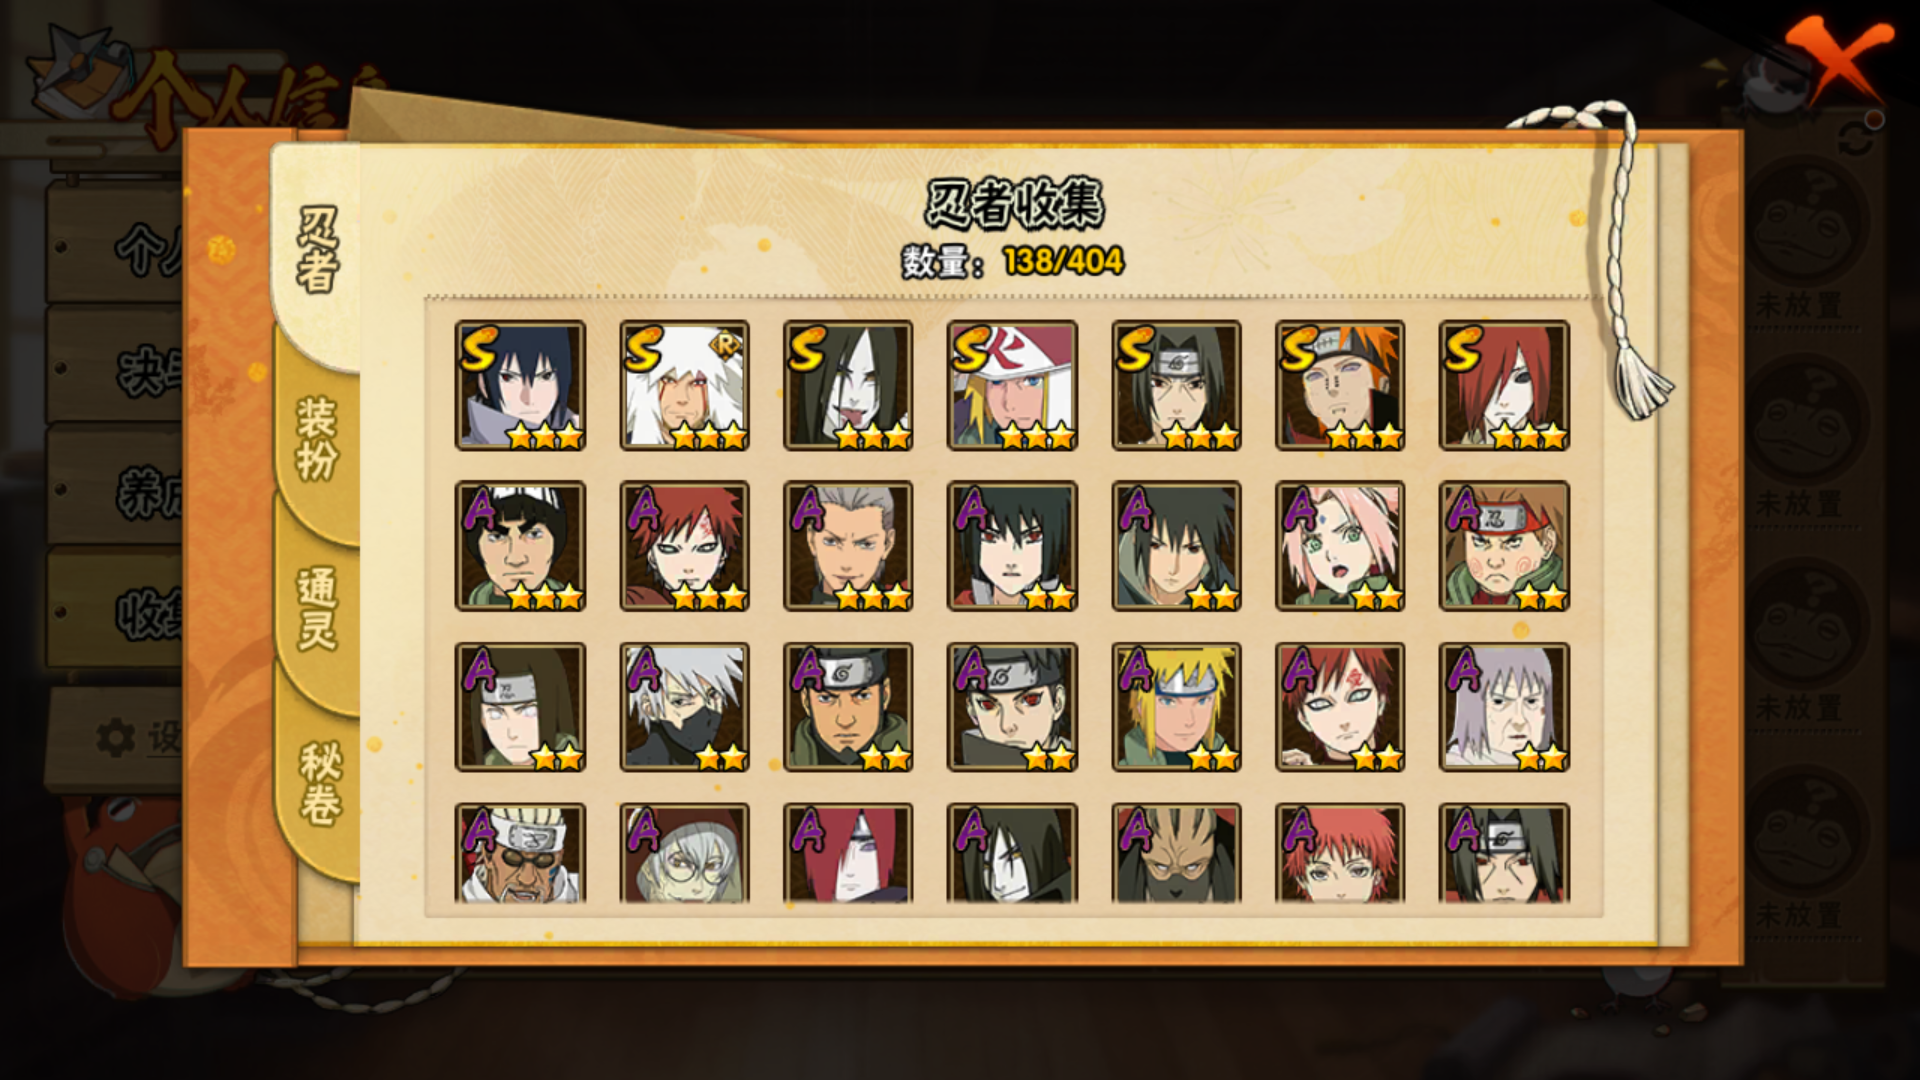Open settings gear on left wooden sign
Viewport: 1920px width, 1080px height.
click(x=115, y=738)
